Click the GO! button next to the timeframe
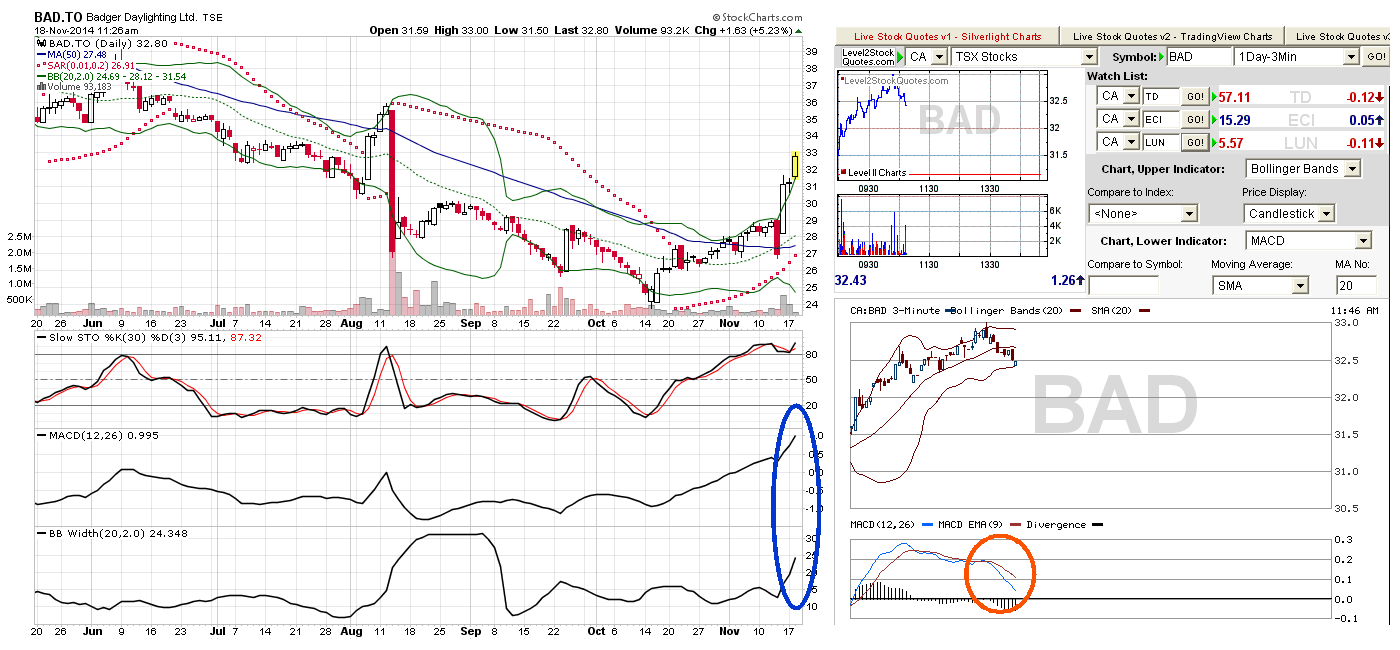 1376,57
